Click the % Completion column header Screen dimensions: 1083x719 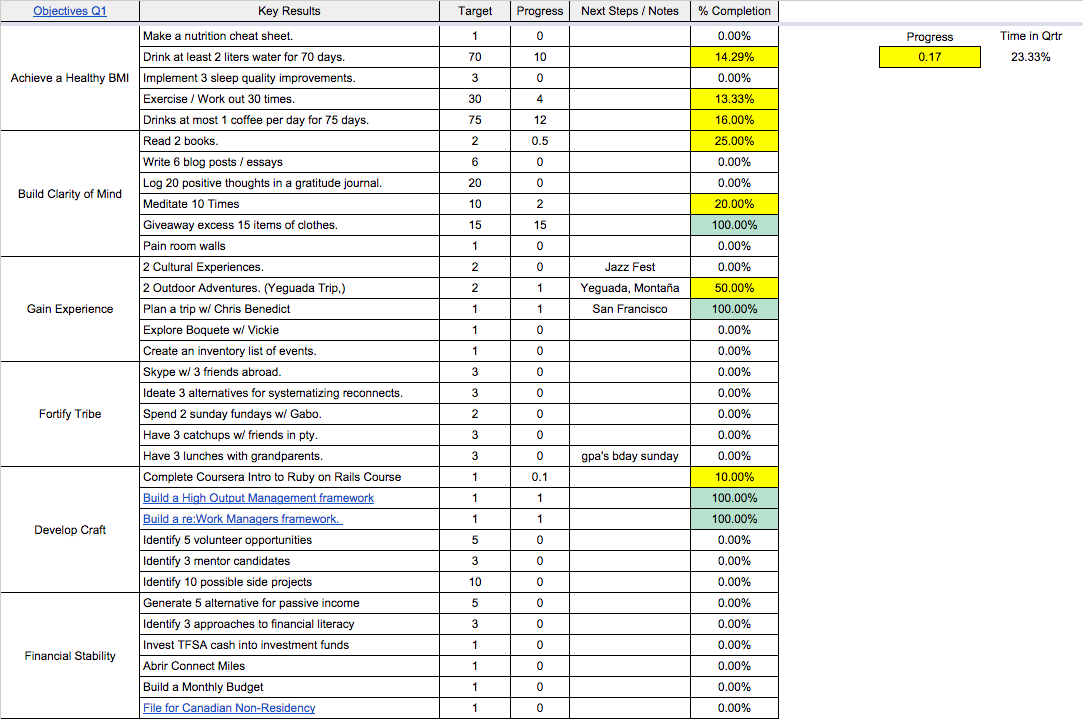[x=734, y=11]
